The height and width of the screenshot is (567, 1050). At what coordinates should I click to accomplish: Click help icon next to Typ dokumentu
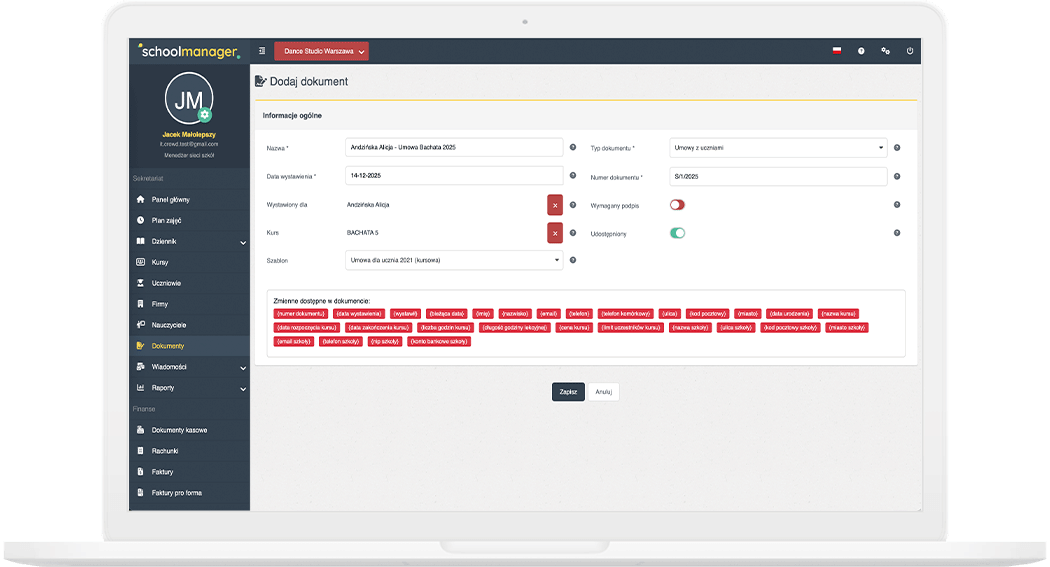[x=897, y=148]
